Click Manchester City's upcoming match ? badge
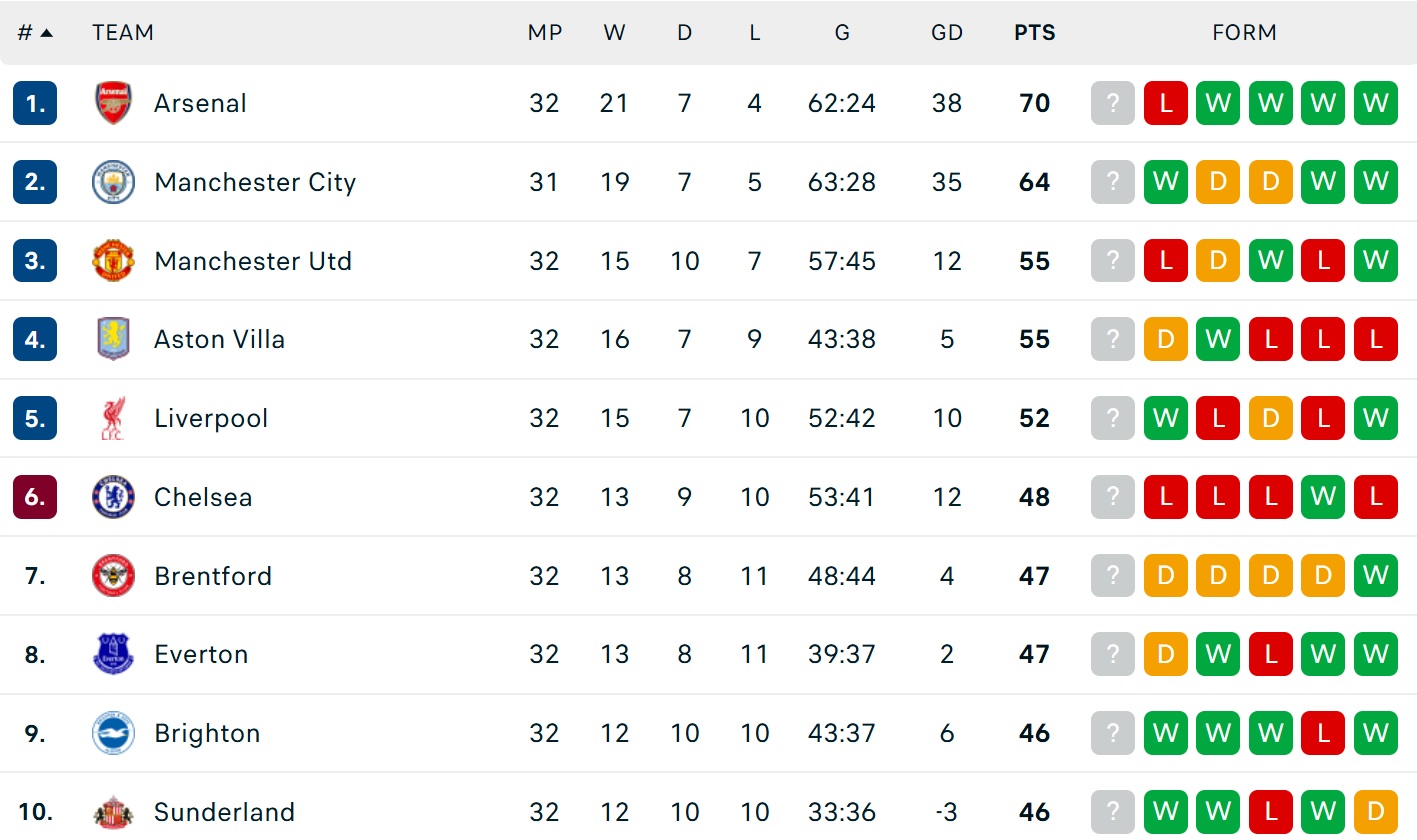Viewport: 1417px width, 840px height. pyautogui.click(x=1113, y=182)
